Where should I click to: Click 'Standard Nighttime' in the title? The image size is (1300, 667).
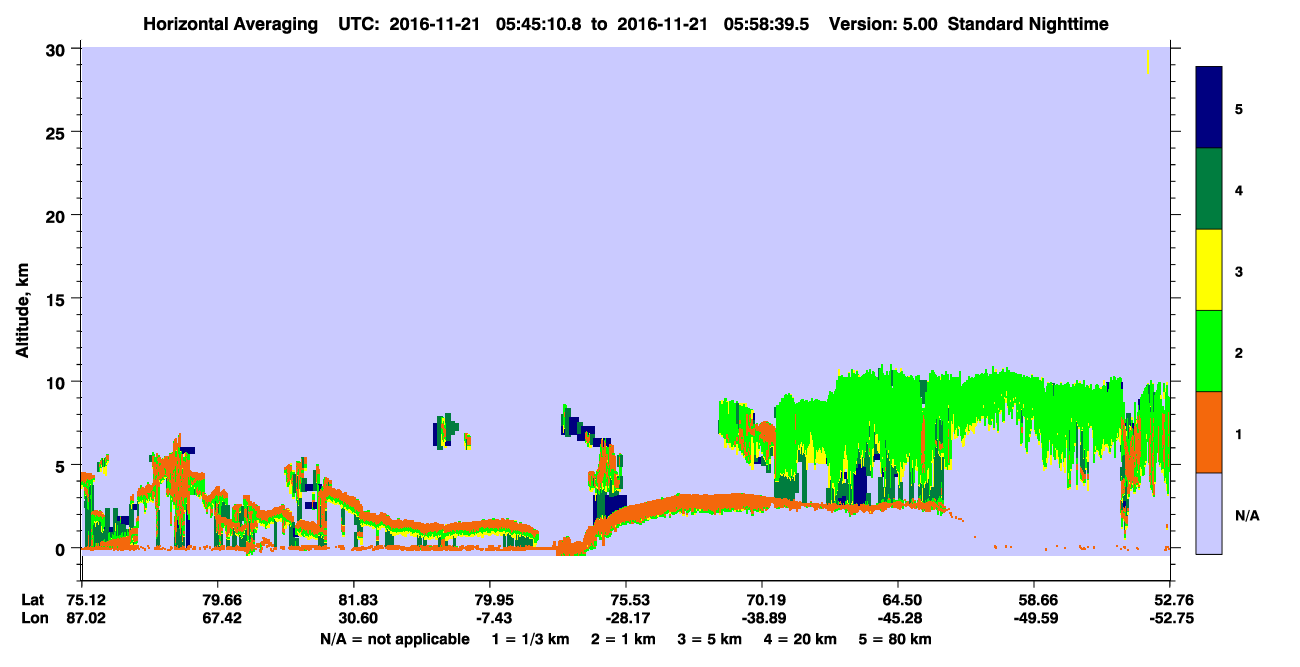pyautogui.click(x=1027, y=24)
